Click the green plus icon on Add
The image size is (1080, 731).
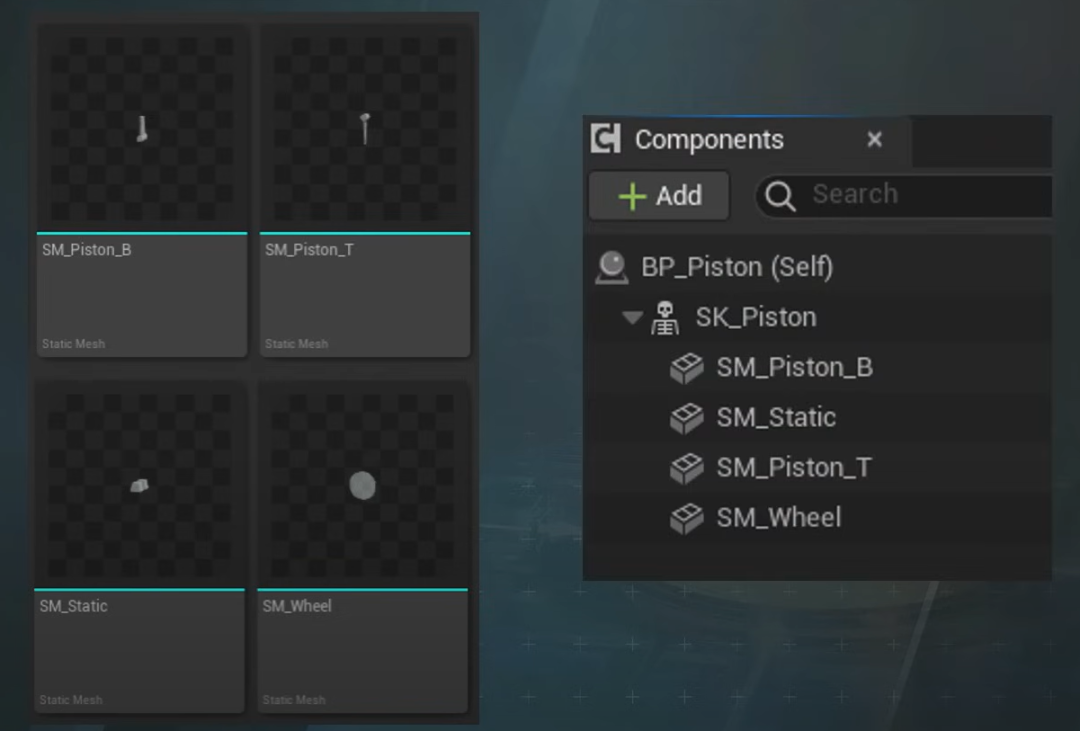click(x=632, y=196)
